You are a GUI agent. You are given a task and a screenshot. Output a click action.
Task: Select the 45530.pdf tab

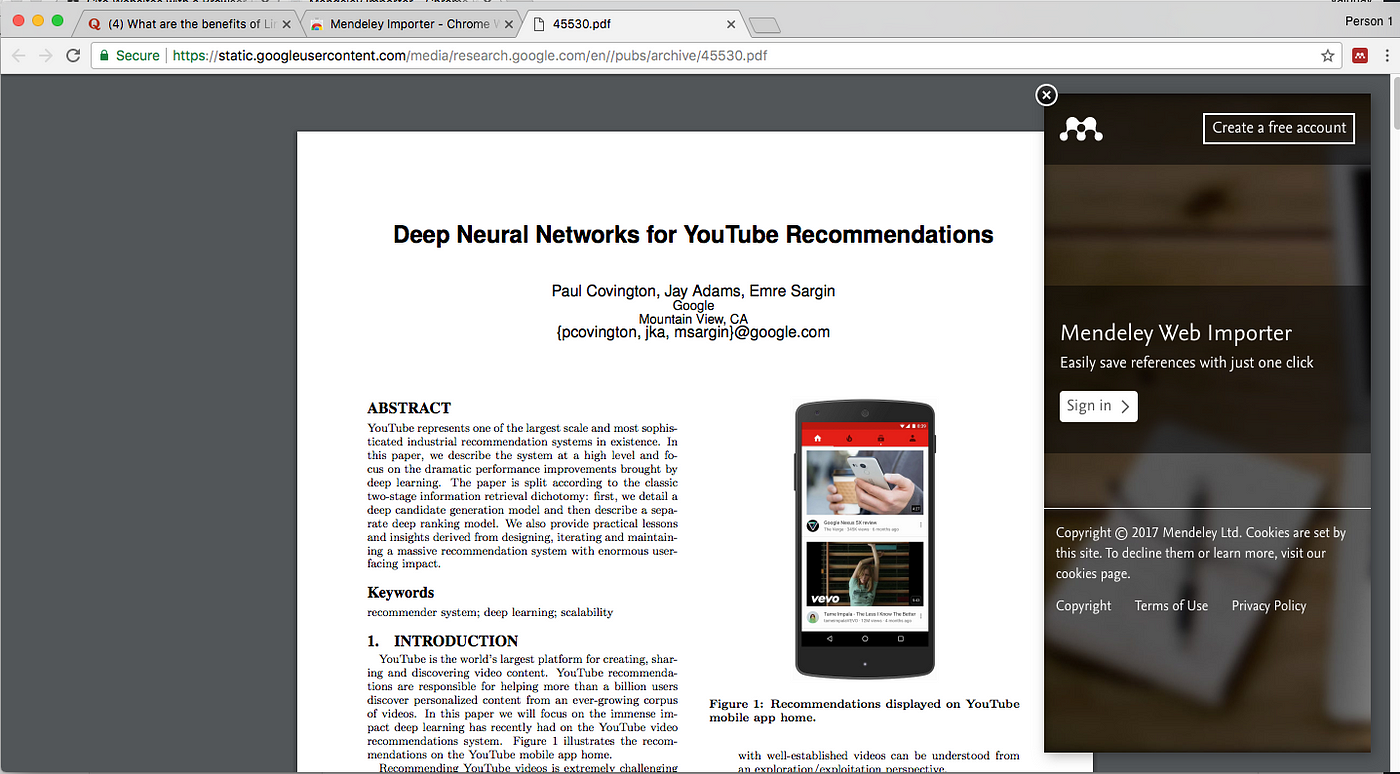pos(634,24)
